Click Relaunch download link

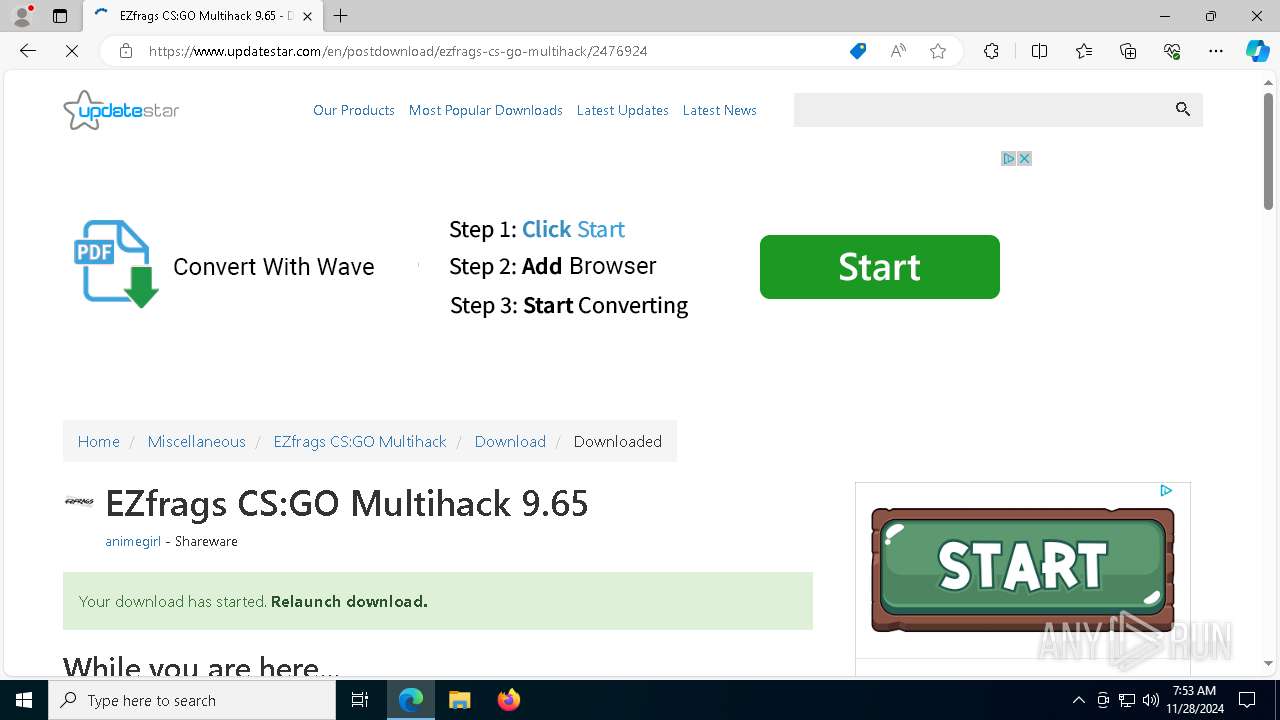(x=349, y=601)
